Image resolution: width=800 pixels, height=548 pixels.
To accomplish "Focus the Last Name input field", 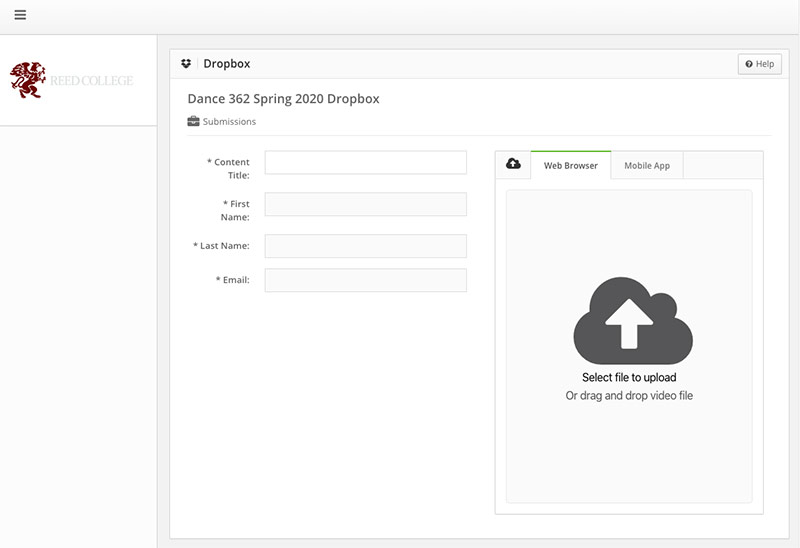I will 365,246.
